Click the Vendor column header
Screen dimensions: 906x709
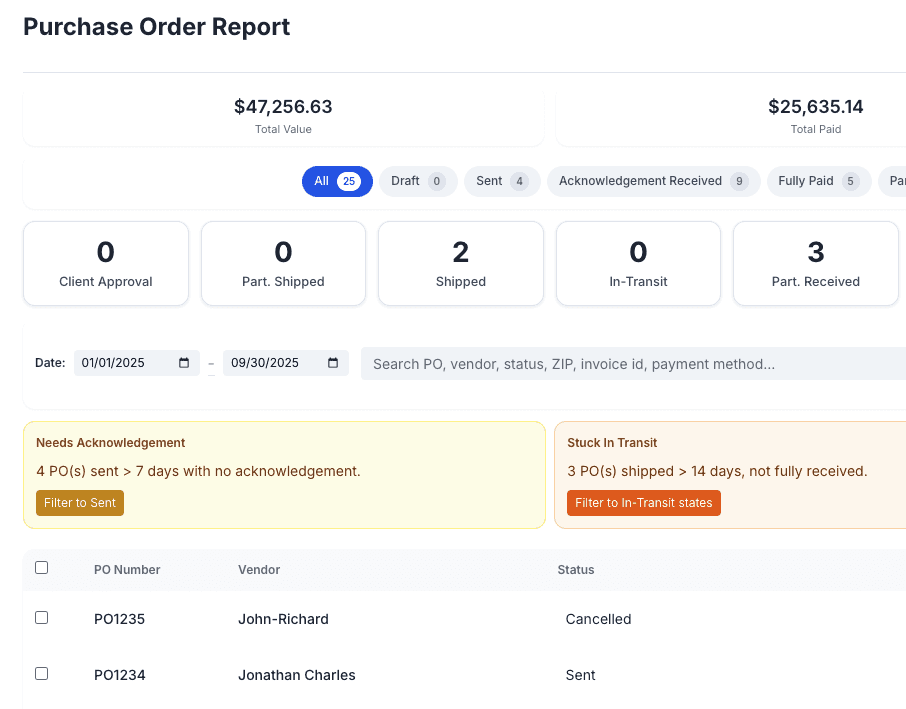point(259,570)
